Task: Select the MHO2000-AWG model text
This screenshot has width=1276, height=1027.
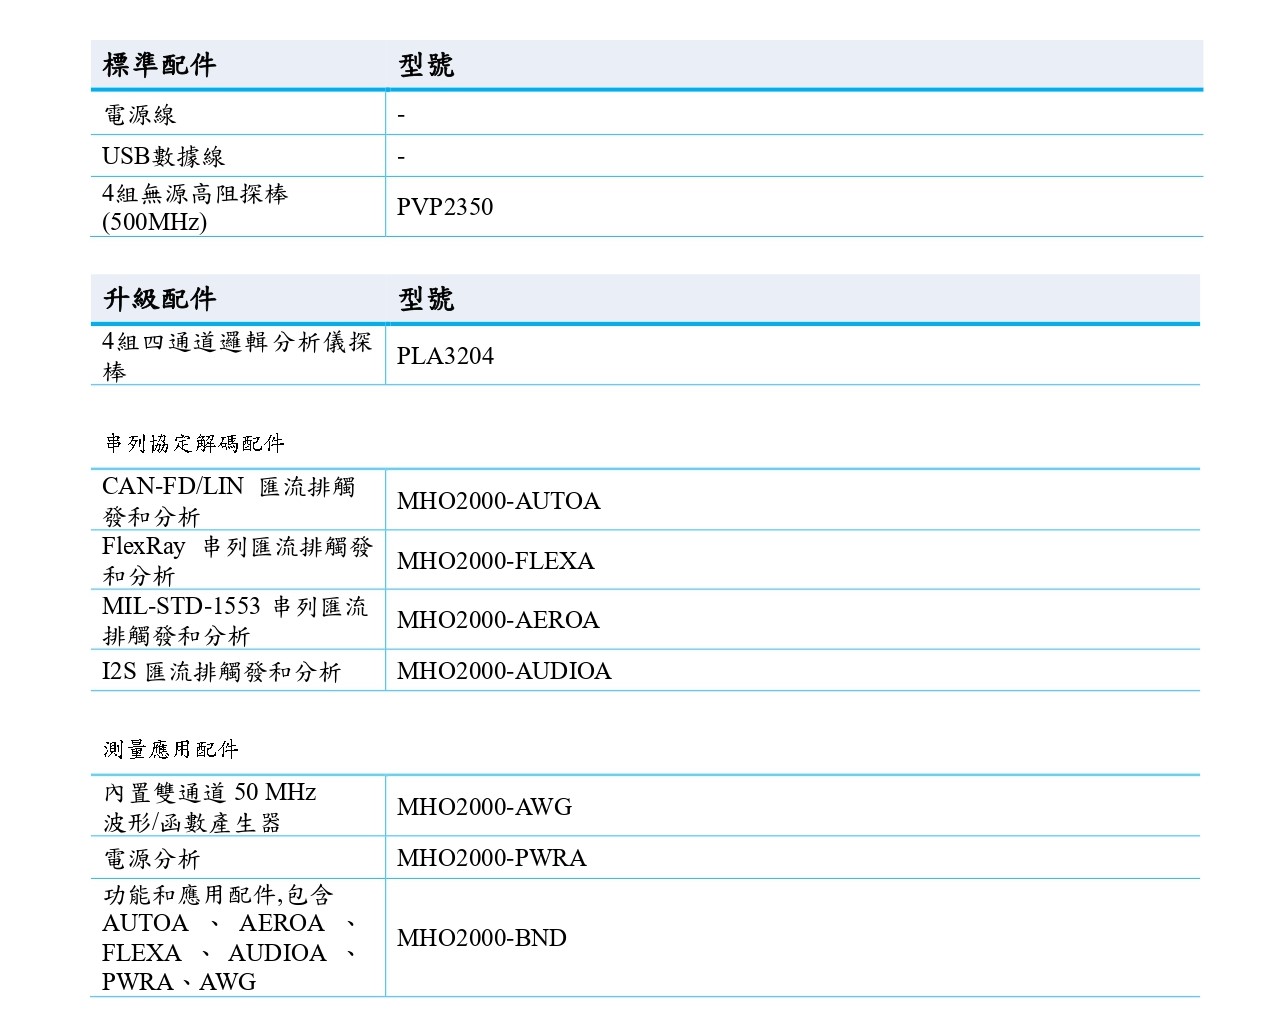Action: [x=484, y=807]
